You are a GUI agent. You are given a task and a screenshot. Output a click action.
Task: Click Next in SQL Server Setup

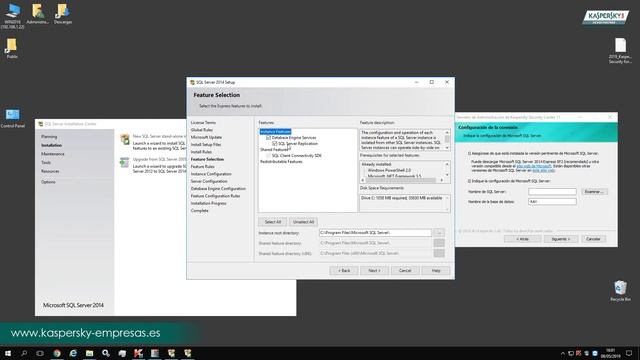[x=374, y=271]
